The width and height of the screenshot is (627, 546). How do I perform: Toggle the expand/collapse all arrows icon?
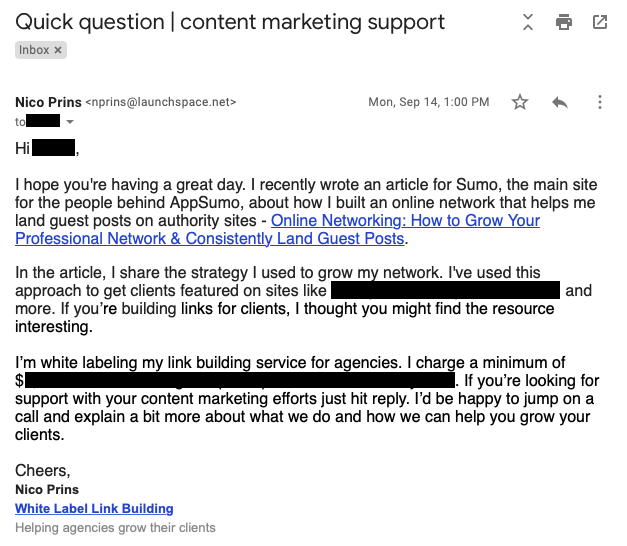[528, 22]
